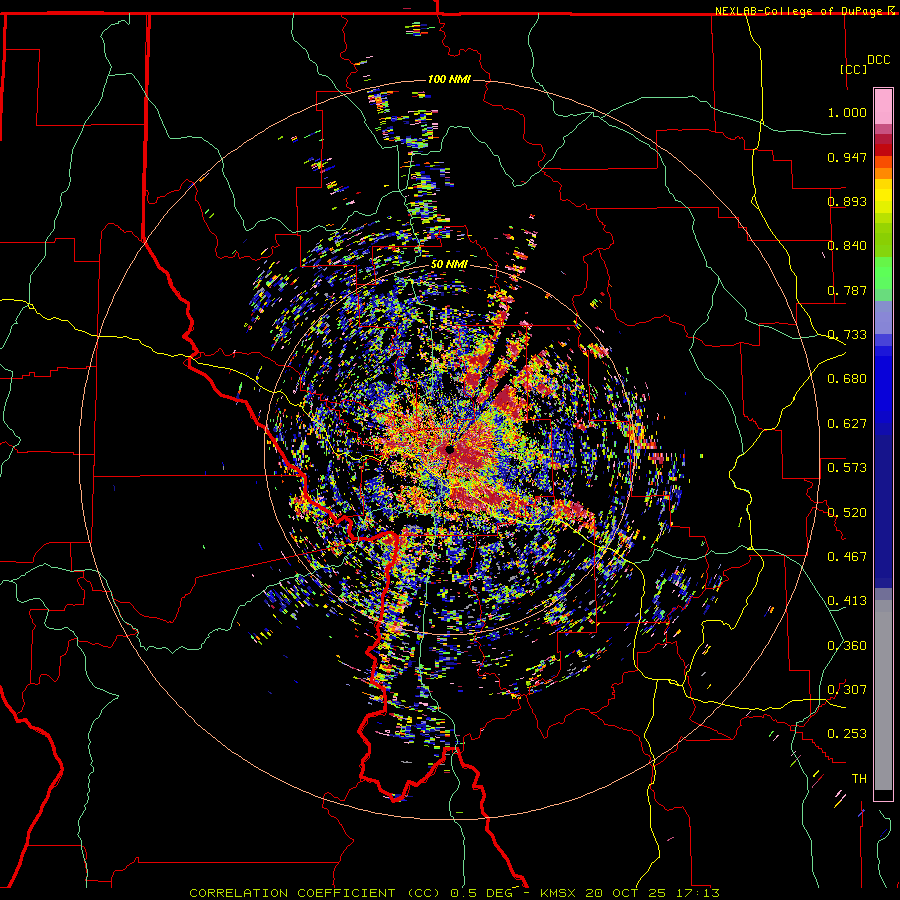Click the 0.840 legend value
The height and width of the screenshot is (900, 900).
(847, 245)
